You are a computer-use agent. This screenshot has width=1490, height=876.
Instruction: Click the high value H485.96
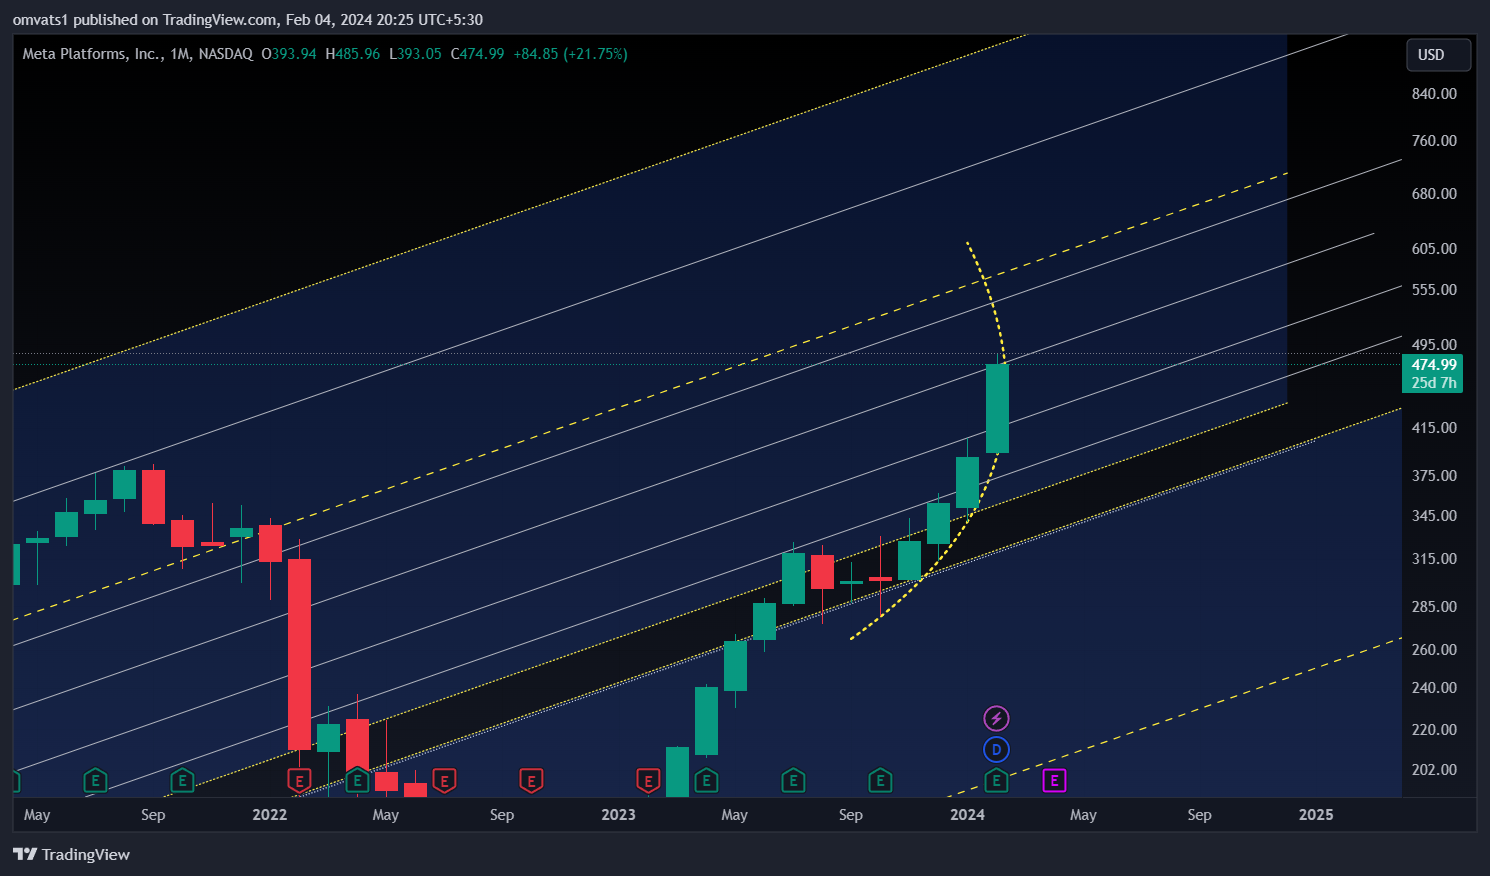coord(353,54)
